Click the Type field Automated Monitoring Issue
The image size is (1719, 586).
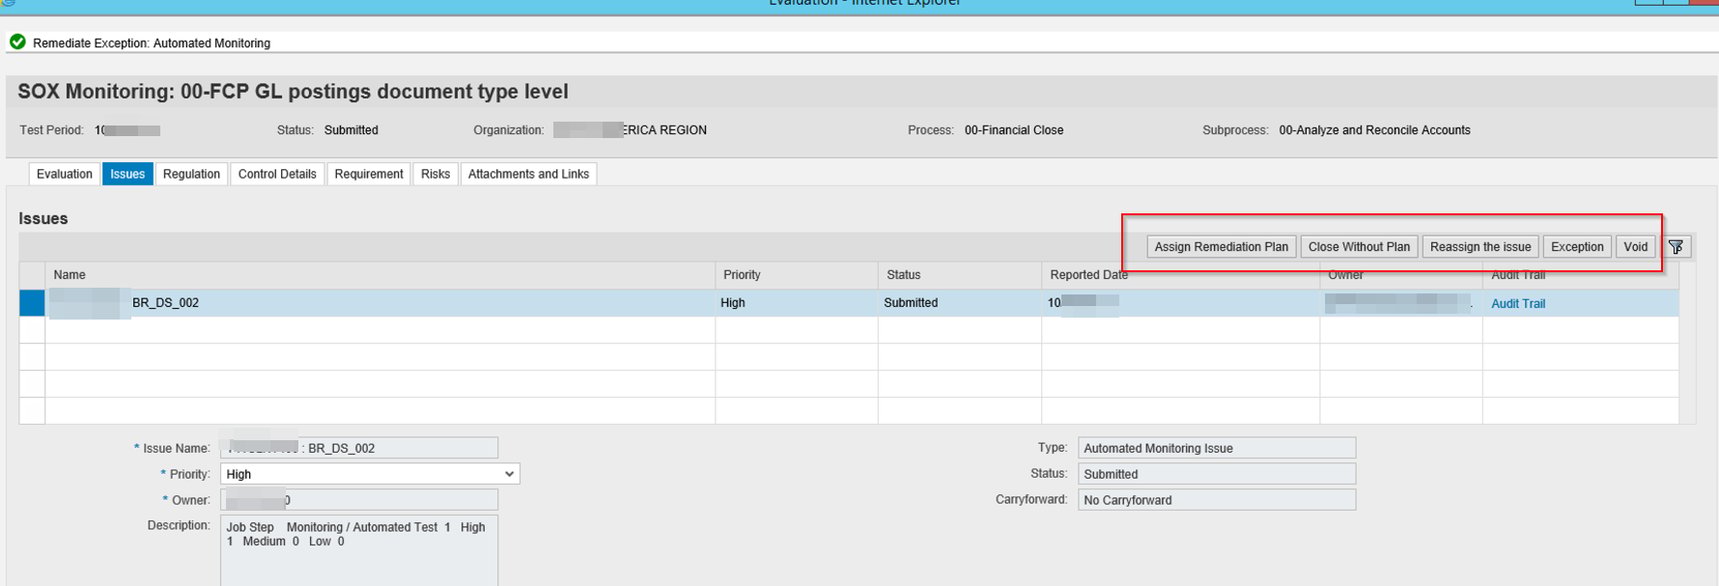(x=1217, y=448)
